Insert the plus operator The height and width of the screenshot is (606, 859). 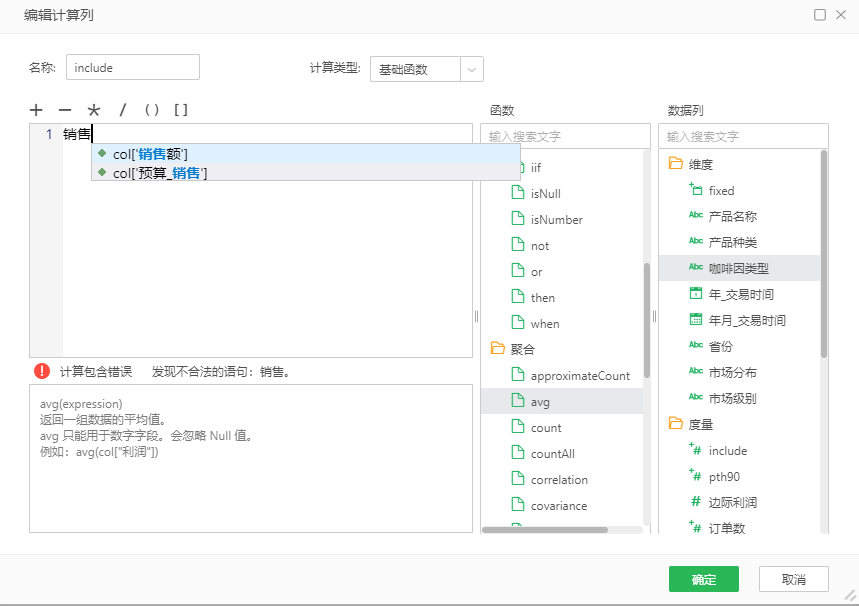click(x=36, y=110)
